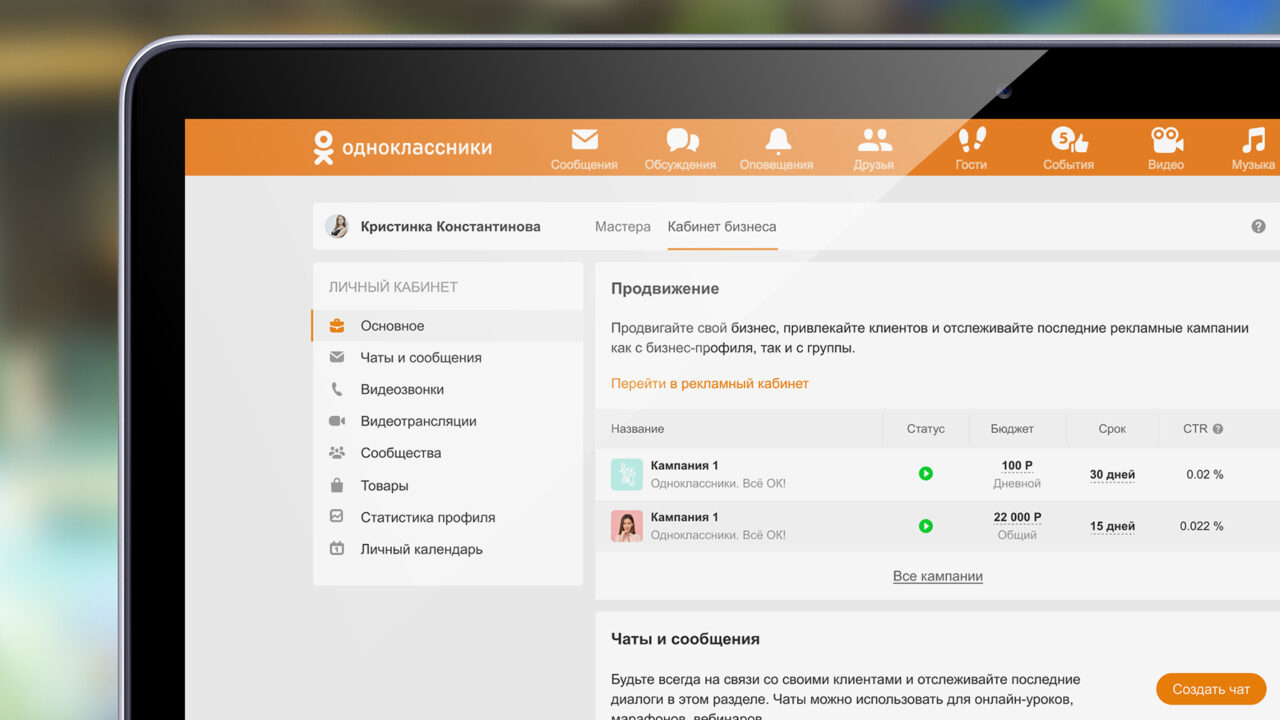Select Сообщества in sidebar
The height and width of the screenshot is (720, 1280).
tap(447, 453)
